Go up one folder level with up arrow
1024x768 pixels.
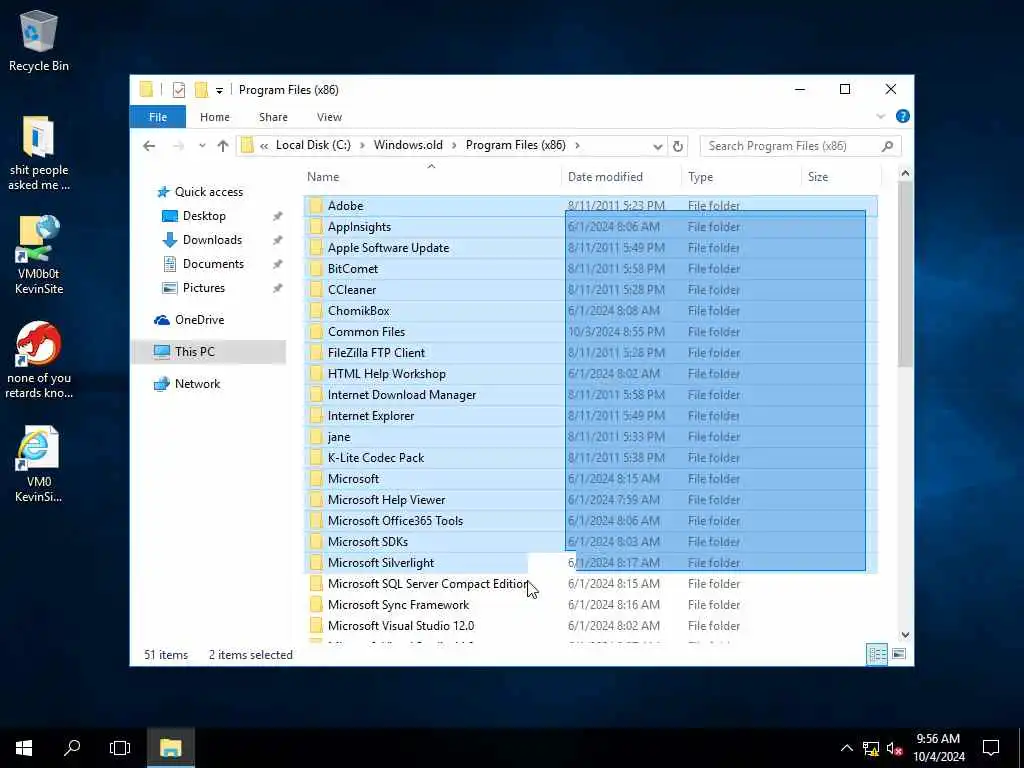[223, 146]
